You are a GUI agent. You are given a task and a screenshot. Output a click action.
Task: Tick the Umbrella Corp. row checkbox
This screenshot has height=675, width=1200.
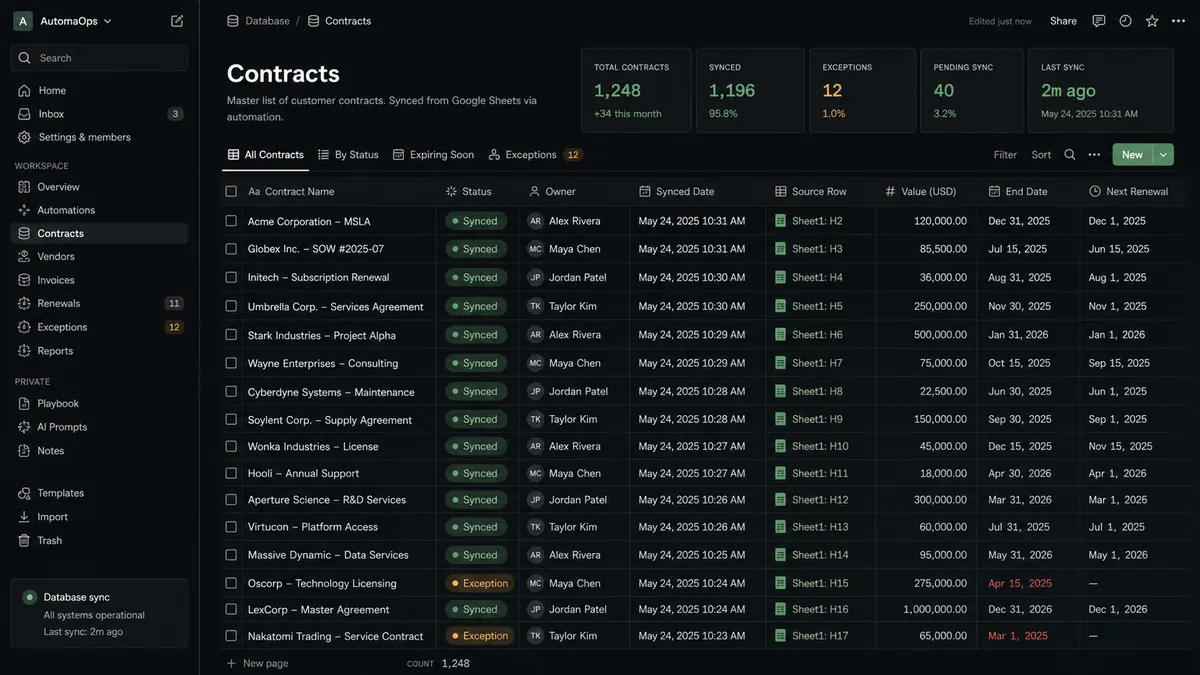231,306
